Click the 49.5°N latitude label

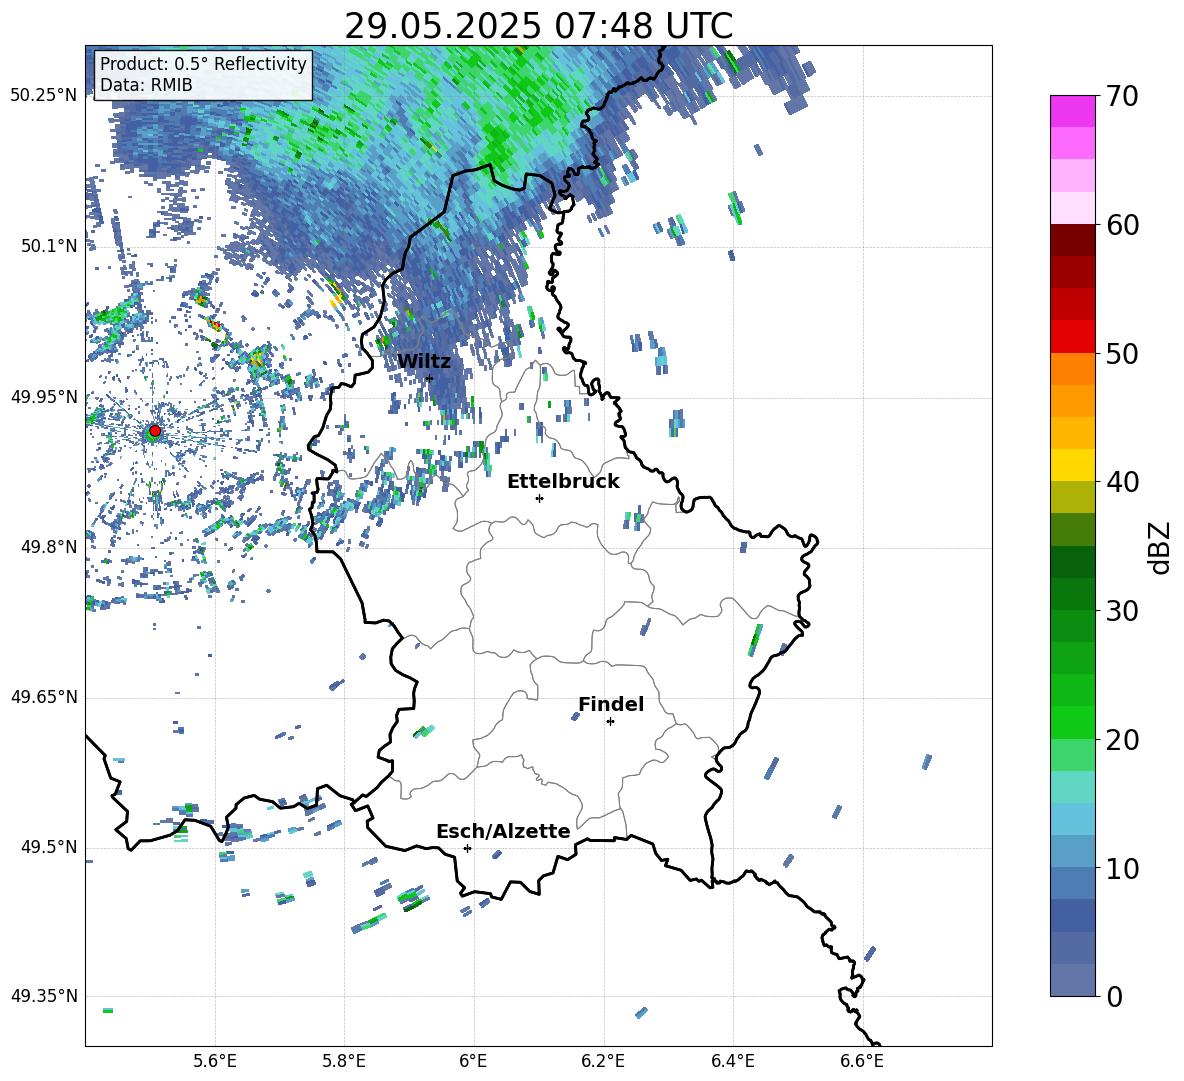point(49,847)
